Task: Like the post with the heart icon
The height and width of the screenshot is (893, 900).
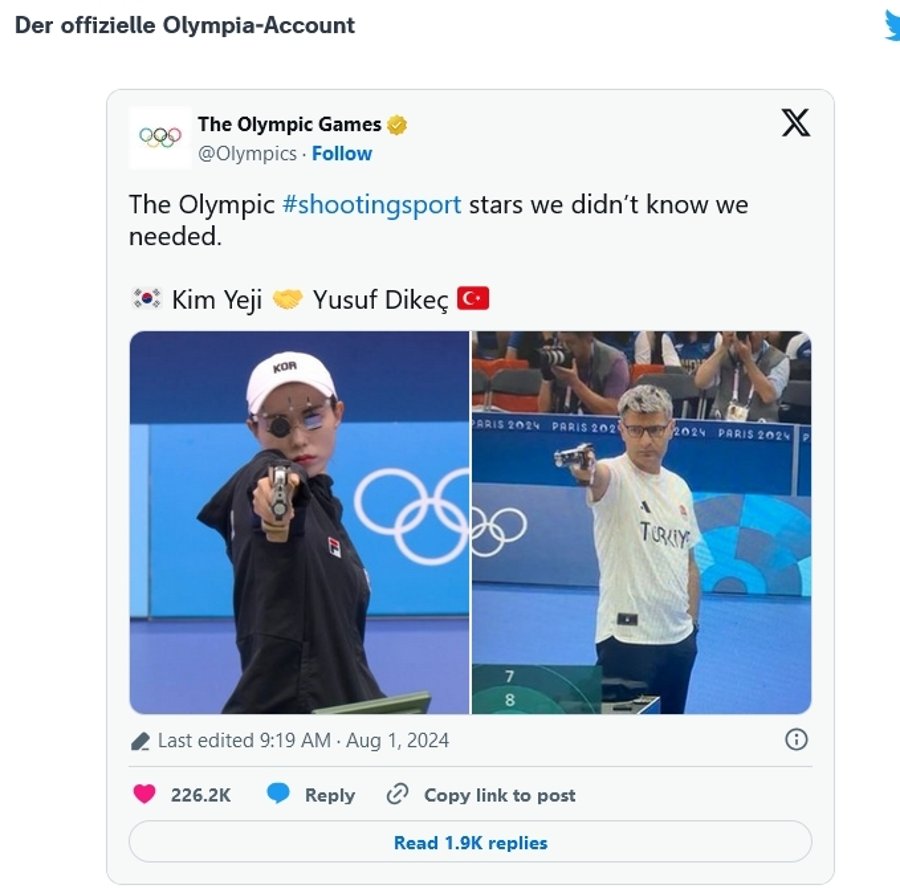Action: click(145, 795)
